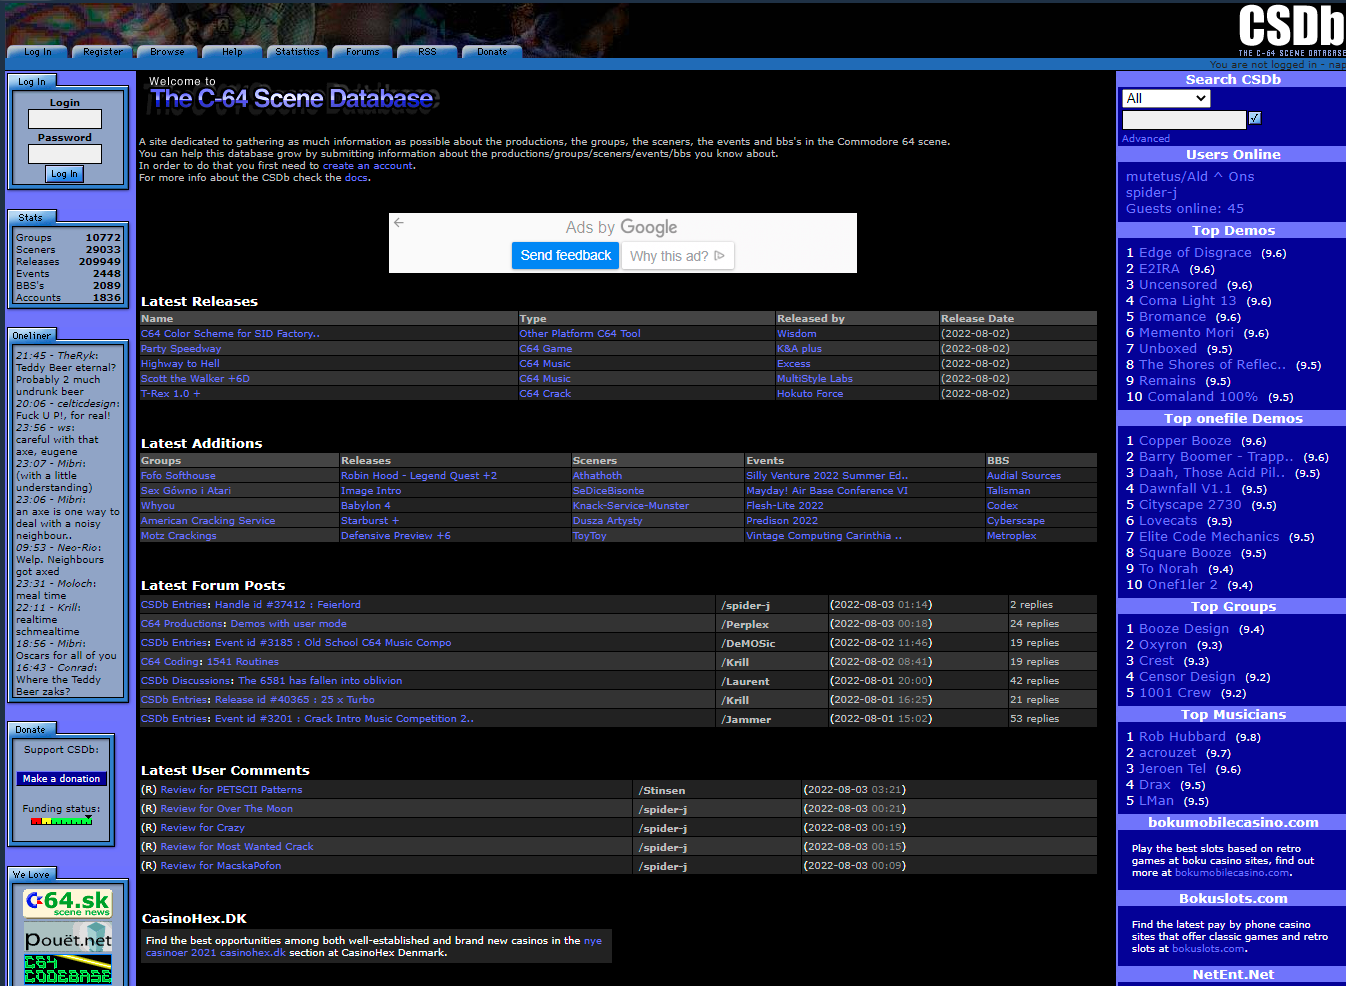
Task: Open top musician Jeroen Tel
Action: pos(1173,769)
